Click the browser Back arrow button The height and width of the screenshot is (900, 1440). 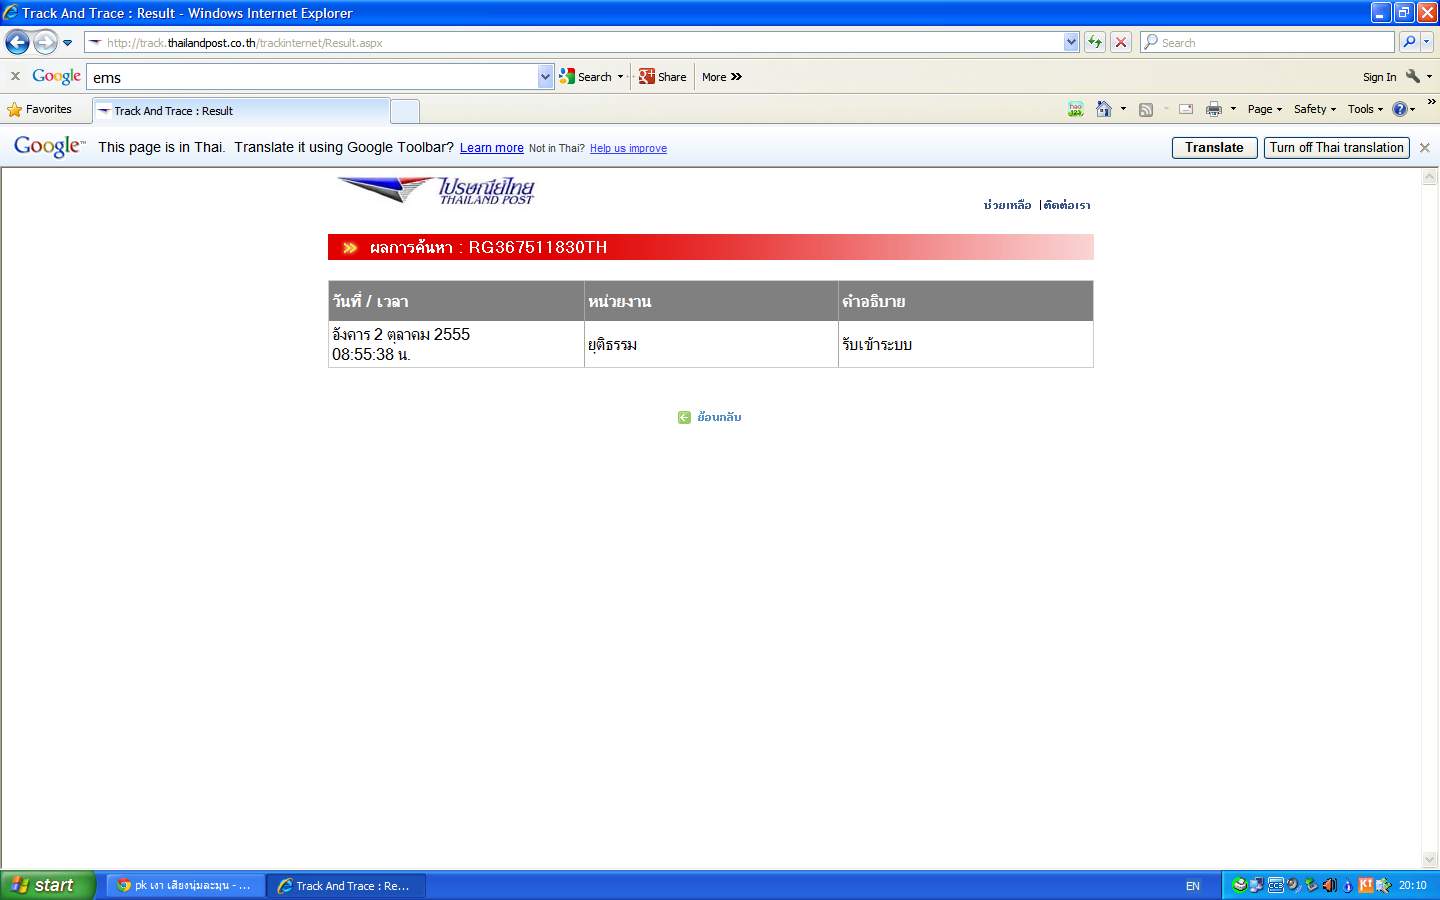tap(17, 42)
